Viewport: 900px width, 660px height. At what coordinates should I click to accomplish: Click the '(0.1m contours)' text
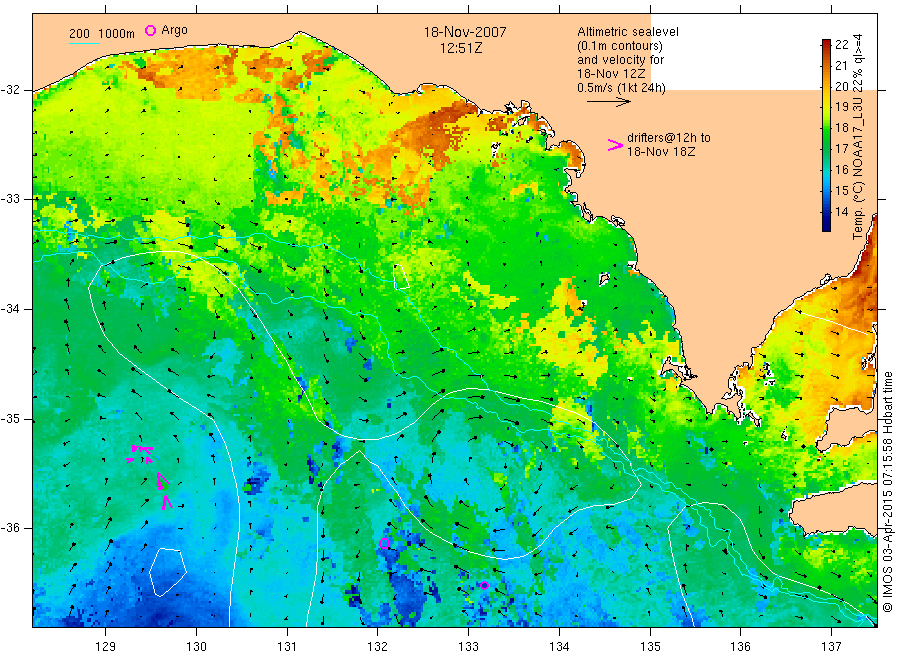click(620, 46)
